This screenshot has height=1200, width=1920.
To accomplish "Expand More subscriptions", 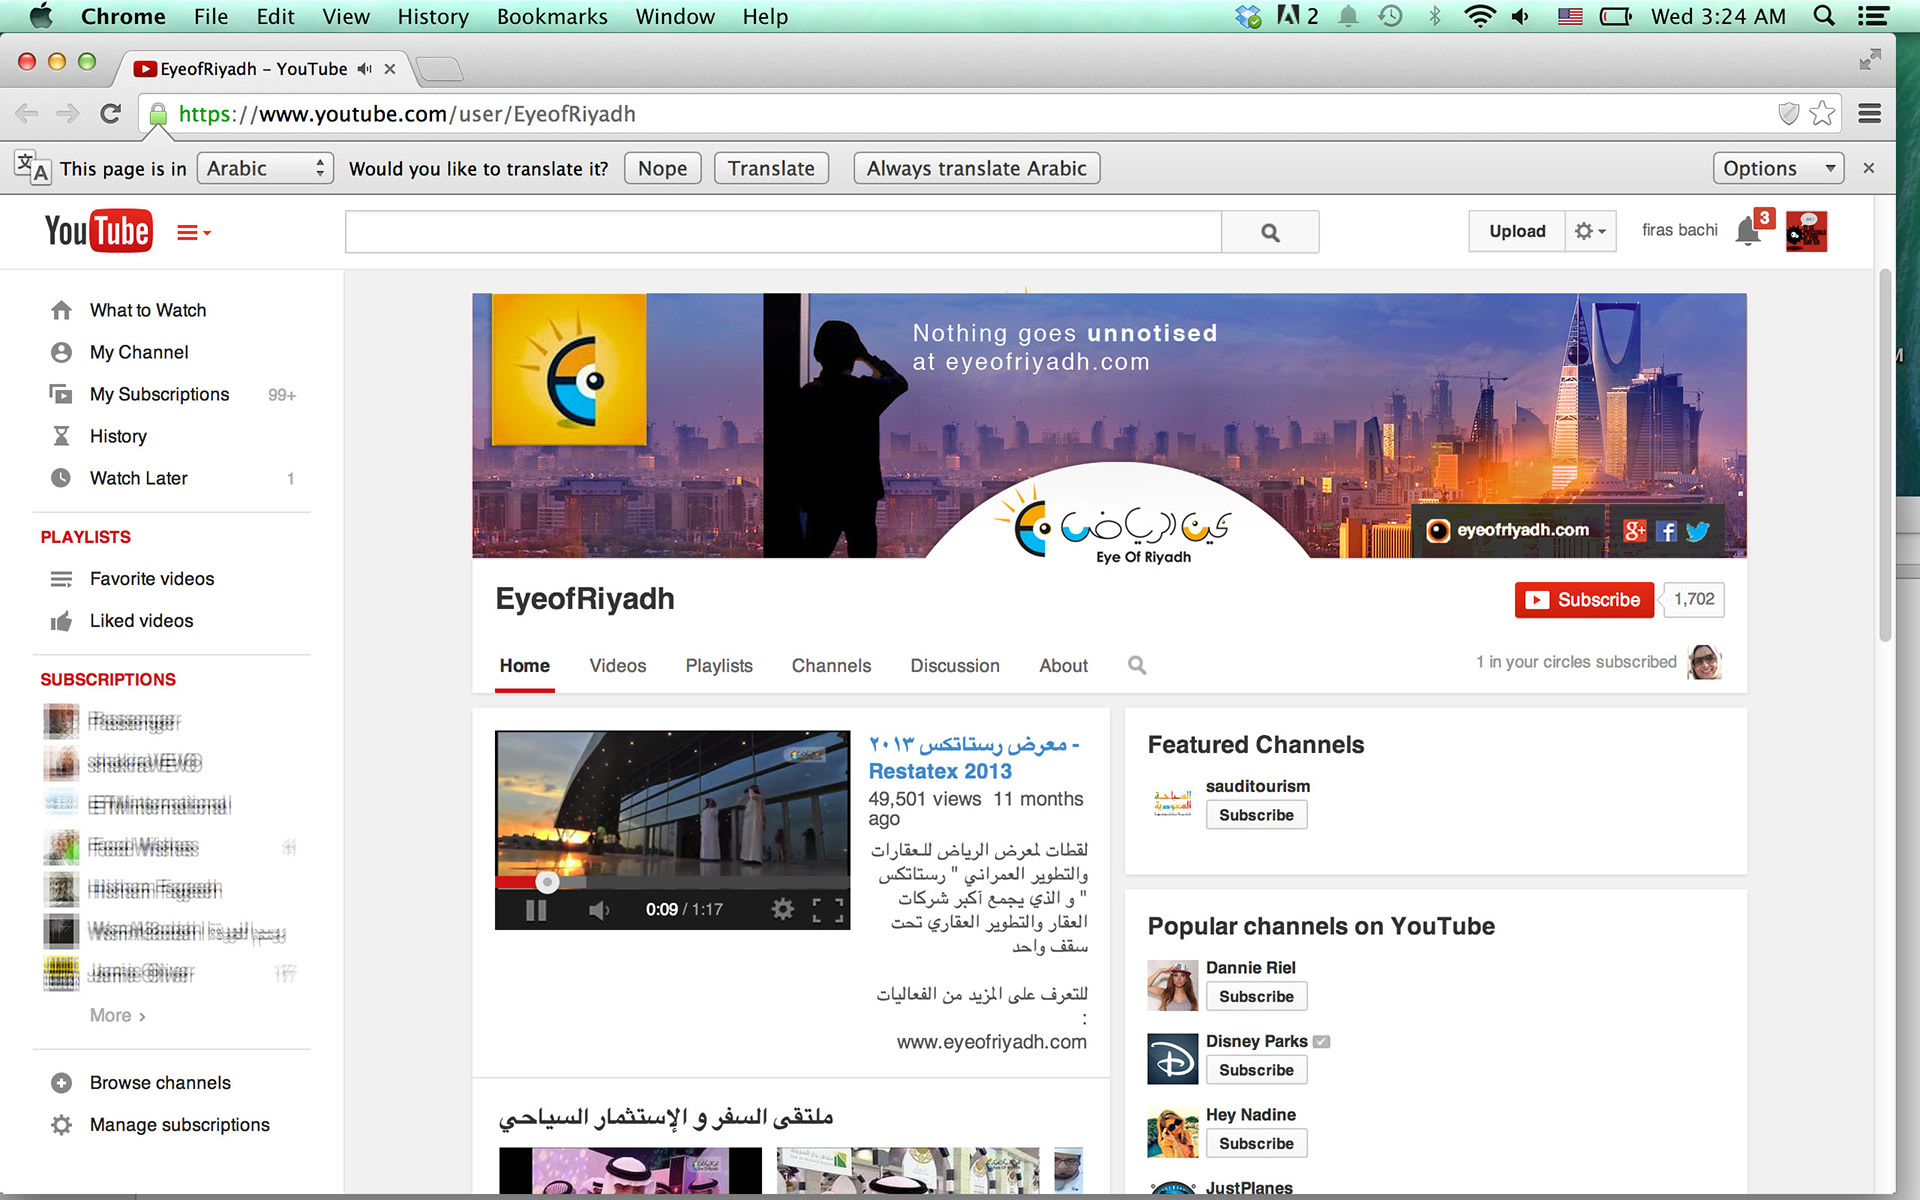I will coord(118,1015).
